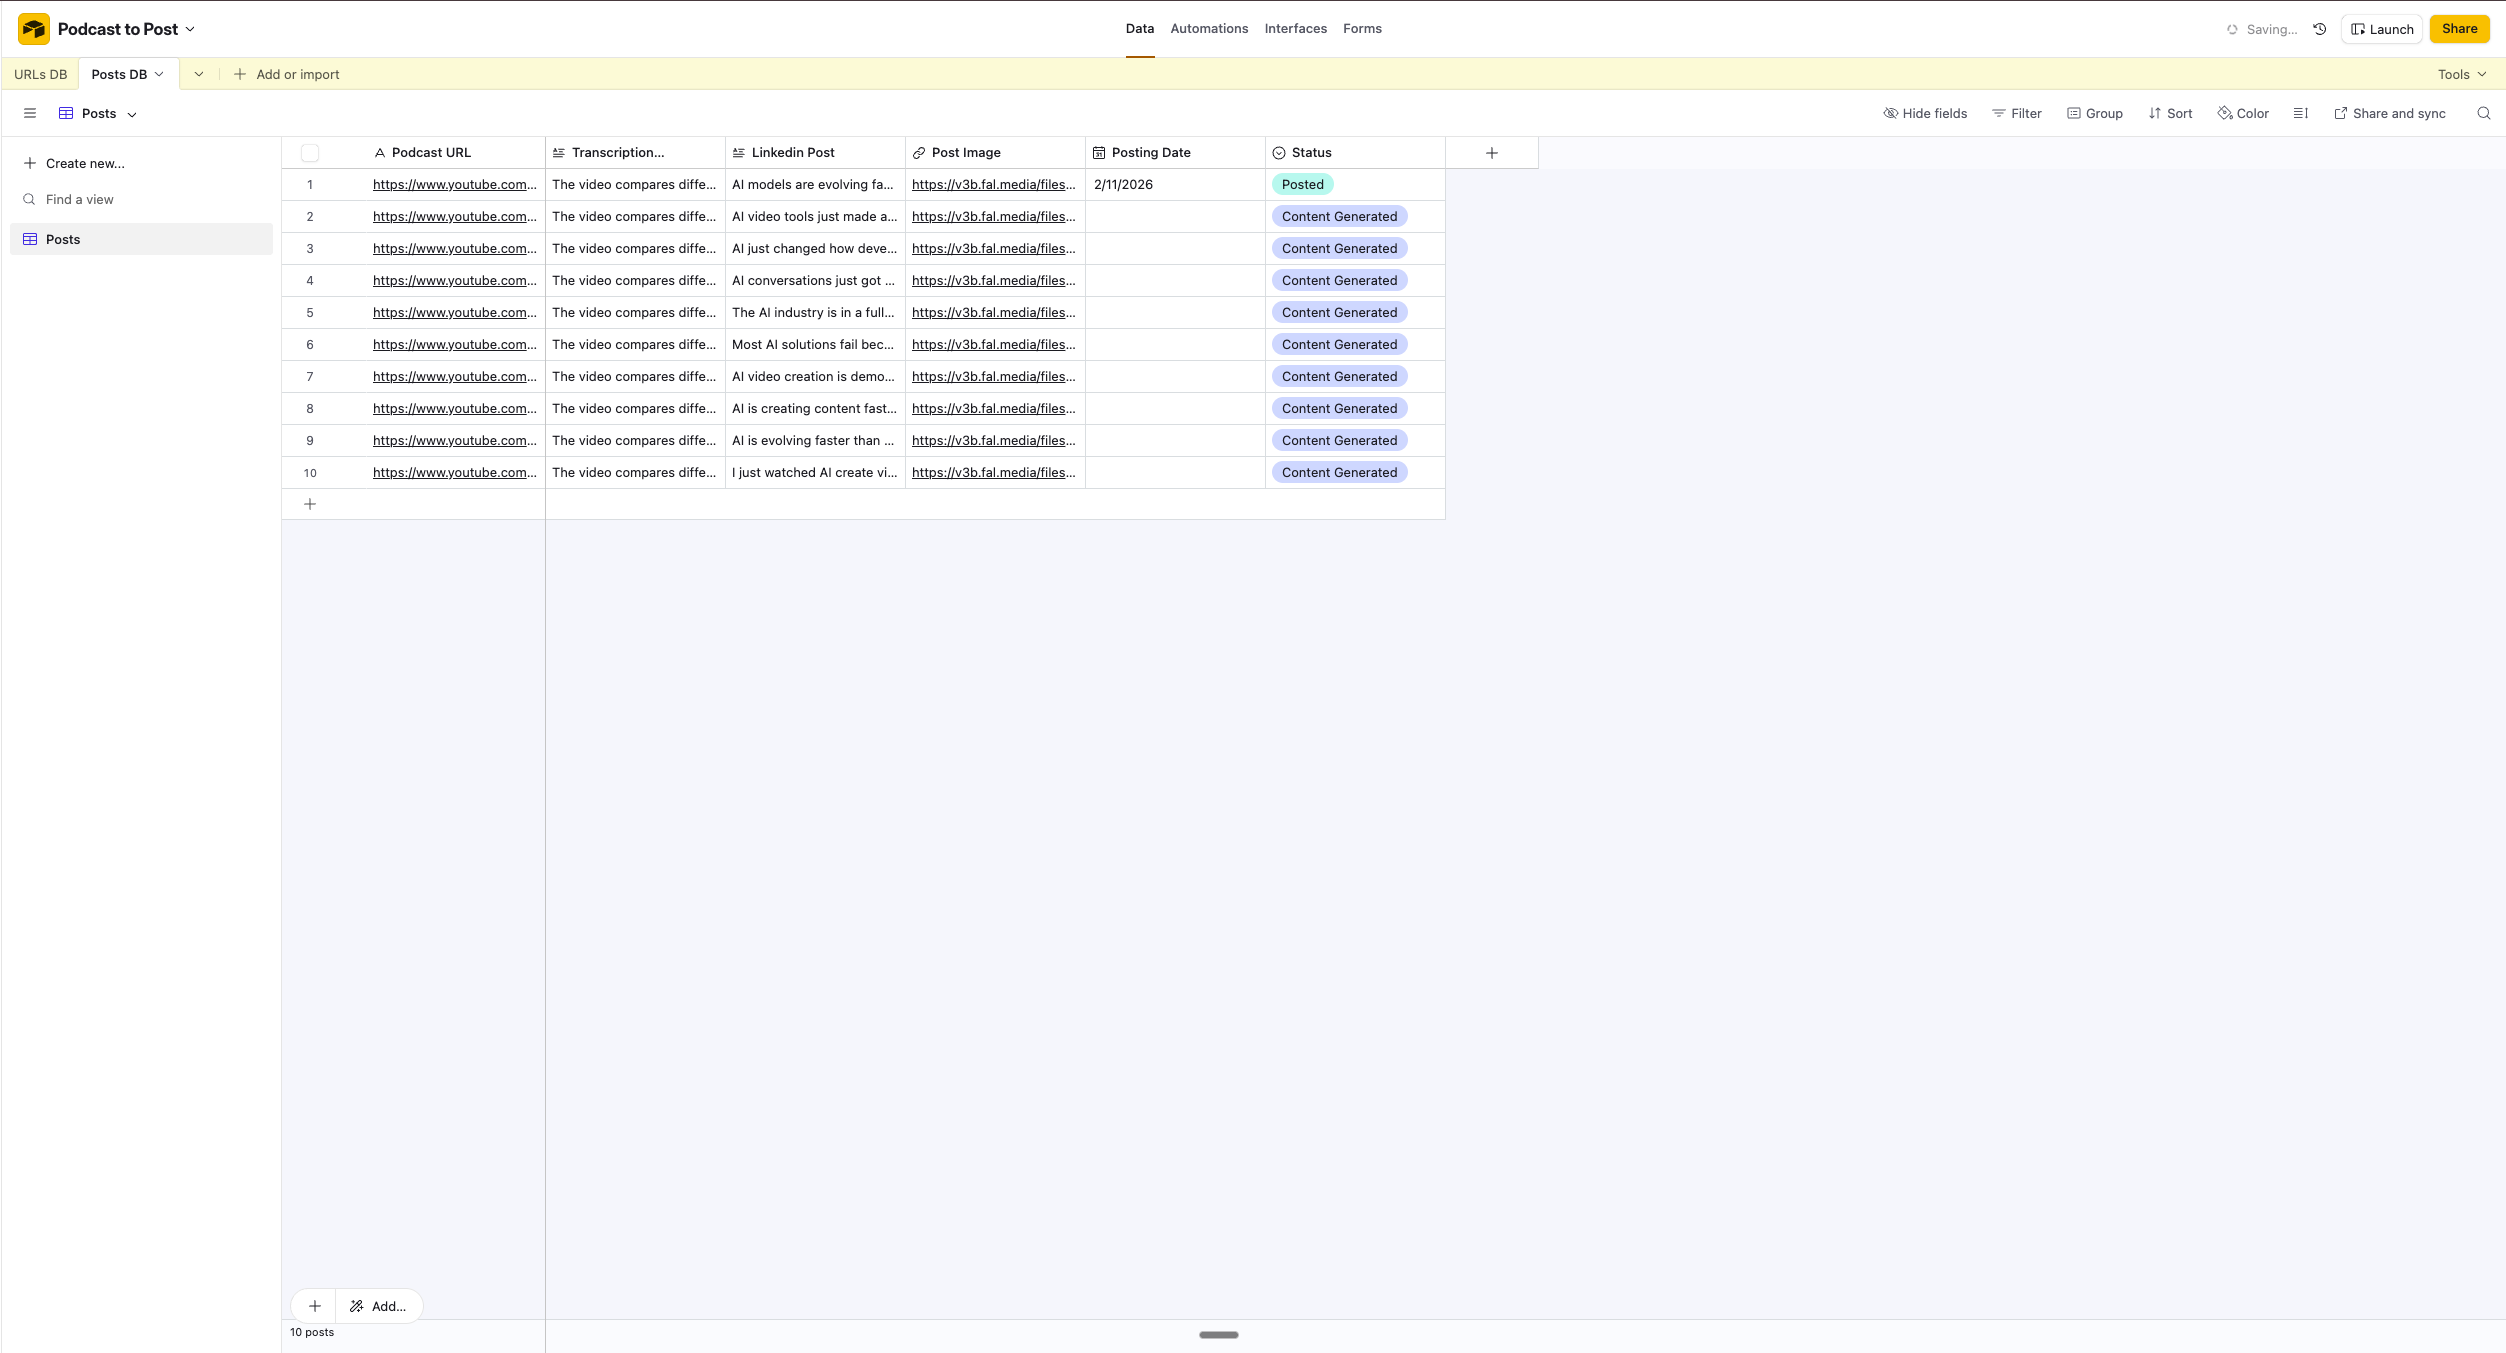Expand the Podcast to Post base dropdown
The height and width of the screenshot is (1353, 2506).
[190, 29]
